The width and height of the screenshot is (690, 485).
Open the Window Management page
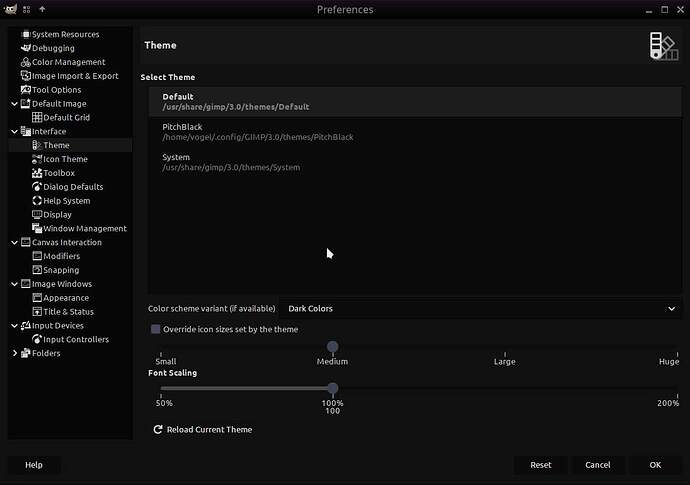[84, 229]
